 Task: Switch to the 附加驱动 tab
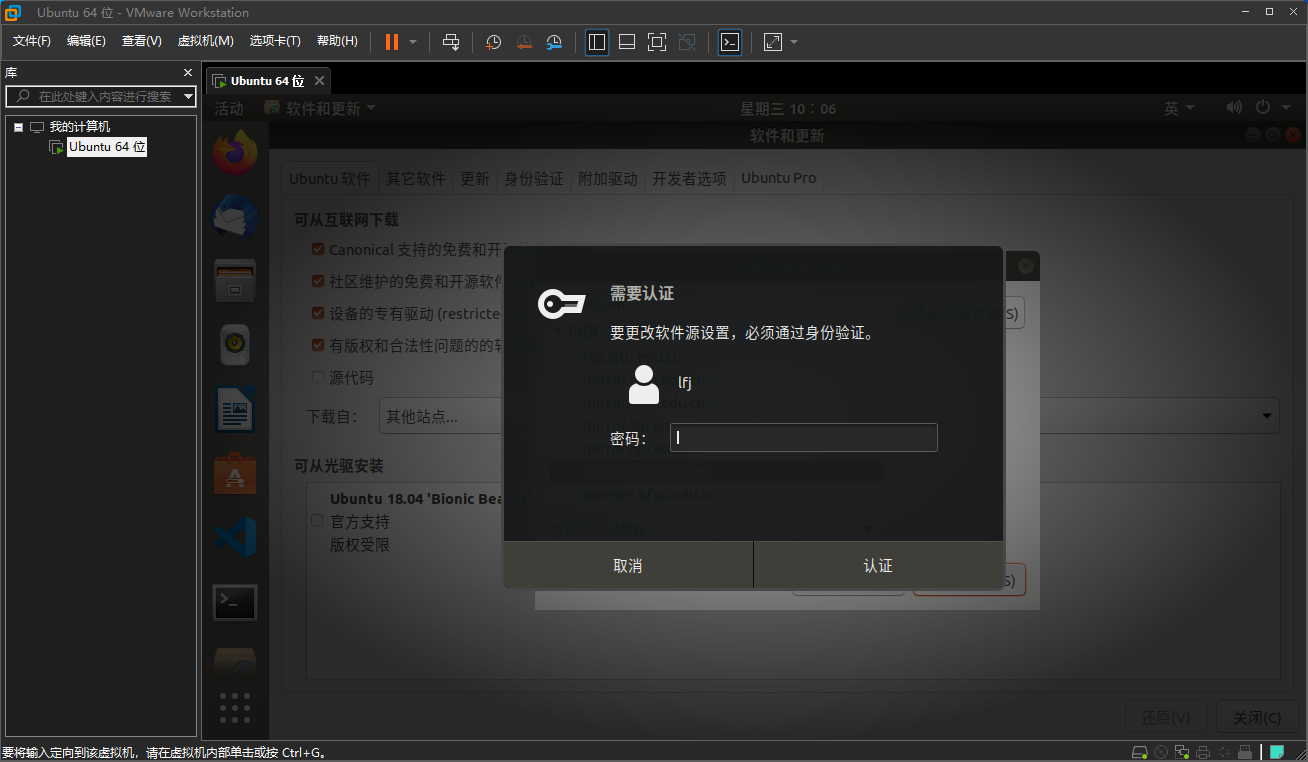tap(608, 178)
